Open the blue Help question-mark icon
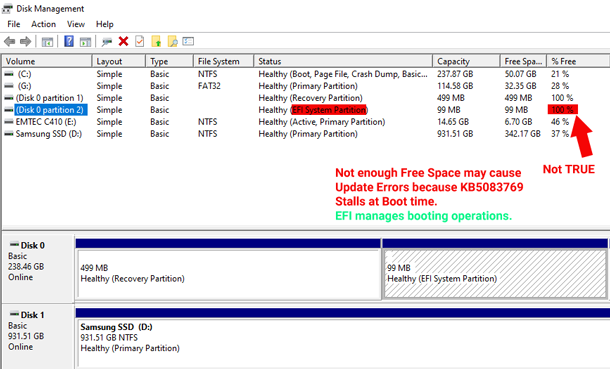The width and height of the screenshot is (610, 369). (x=69, y=41)
